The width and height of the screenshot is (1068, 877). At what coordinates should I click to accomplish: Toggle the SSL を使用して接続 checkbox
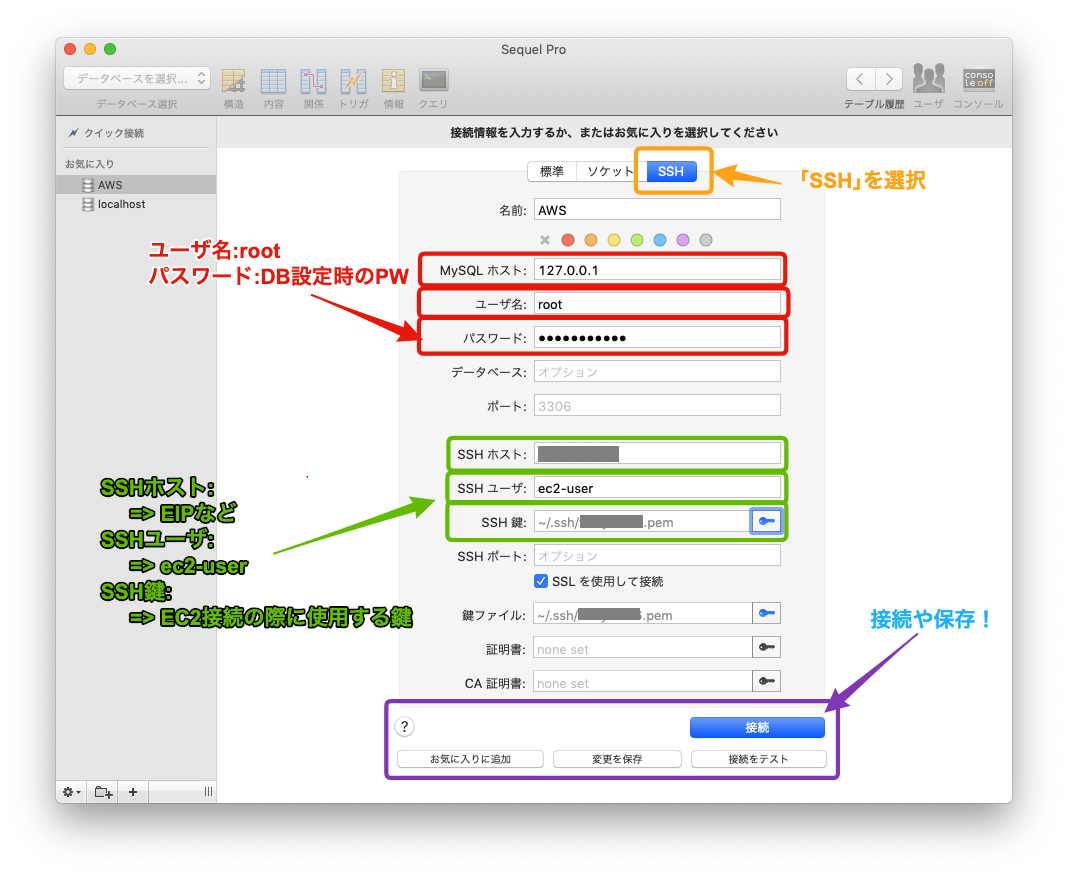coord(541,581)
